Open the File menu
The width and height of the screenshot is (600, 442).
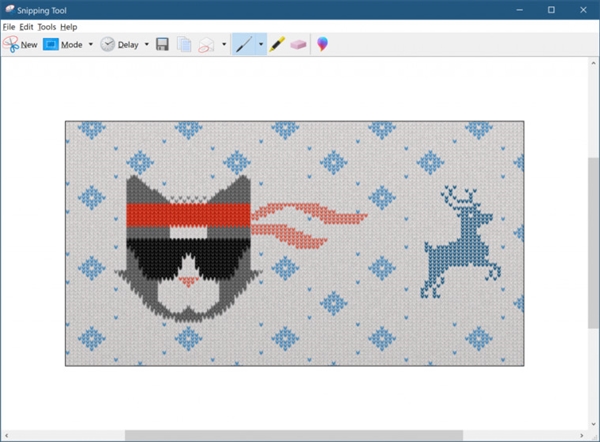pyautogui.click(x=9, y=27)
